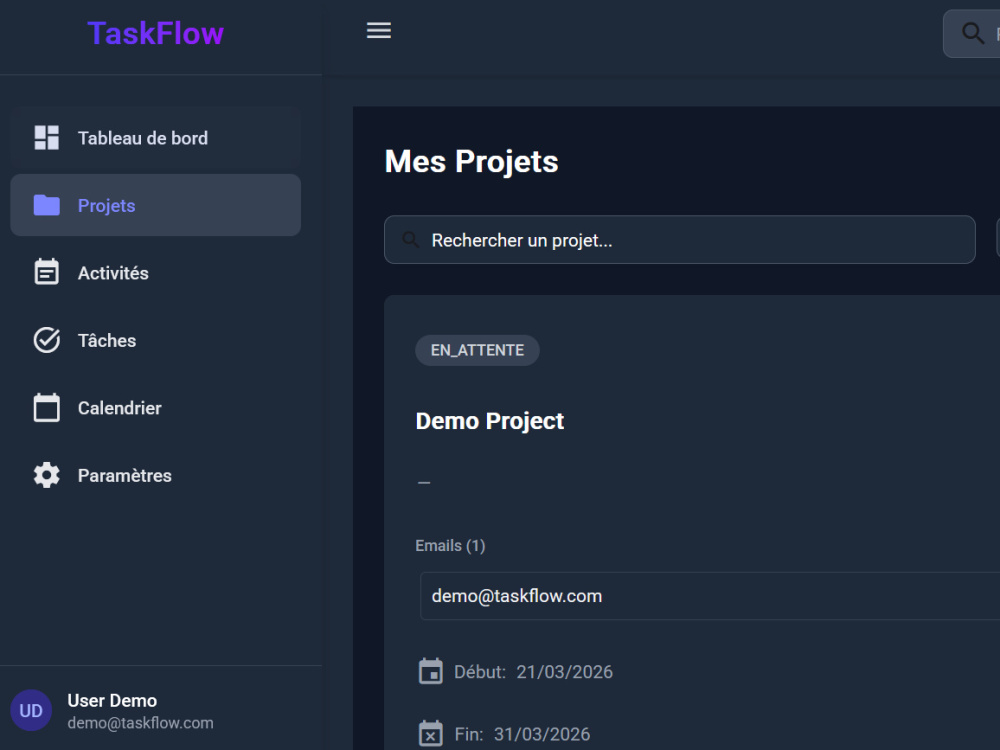Click the EN_ATTENTE status badge
Viewport: 1000px width, 750px height.
[x=477, y=350]
